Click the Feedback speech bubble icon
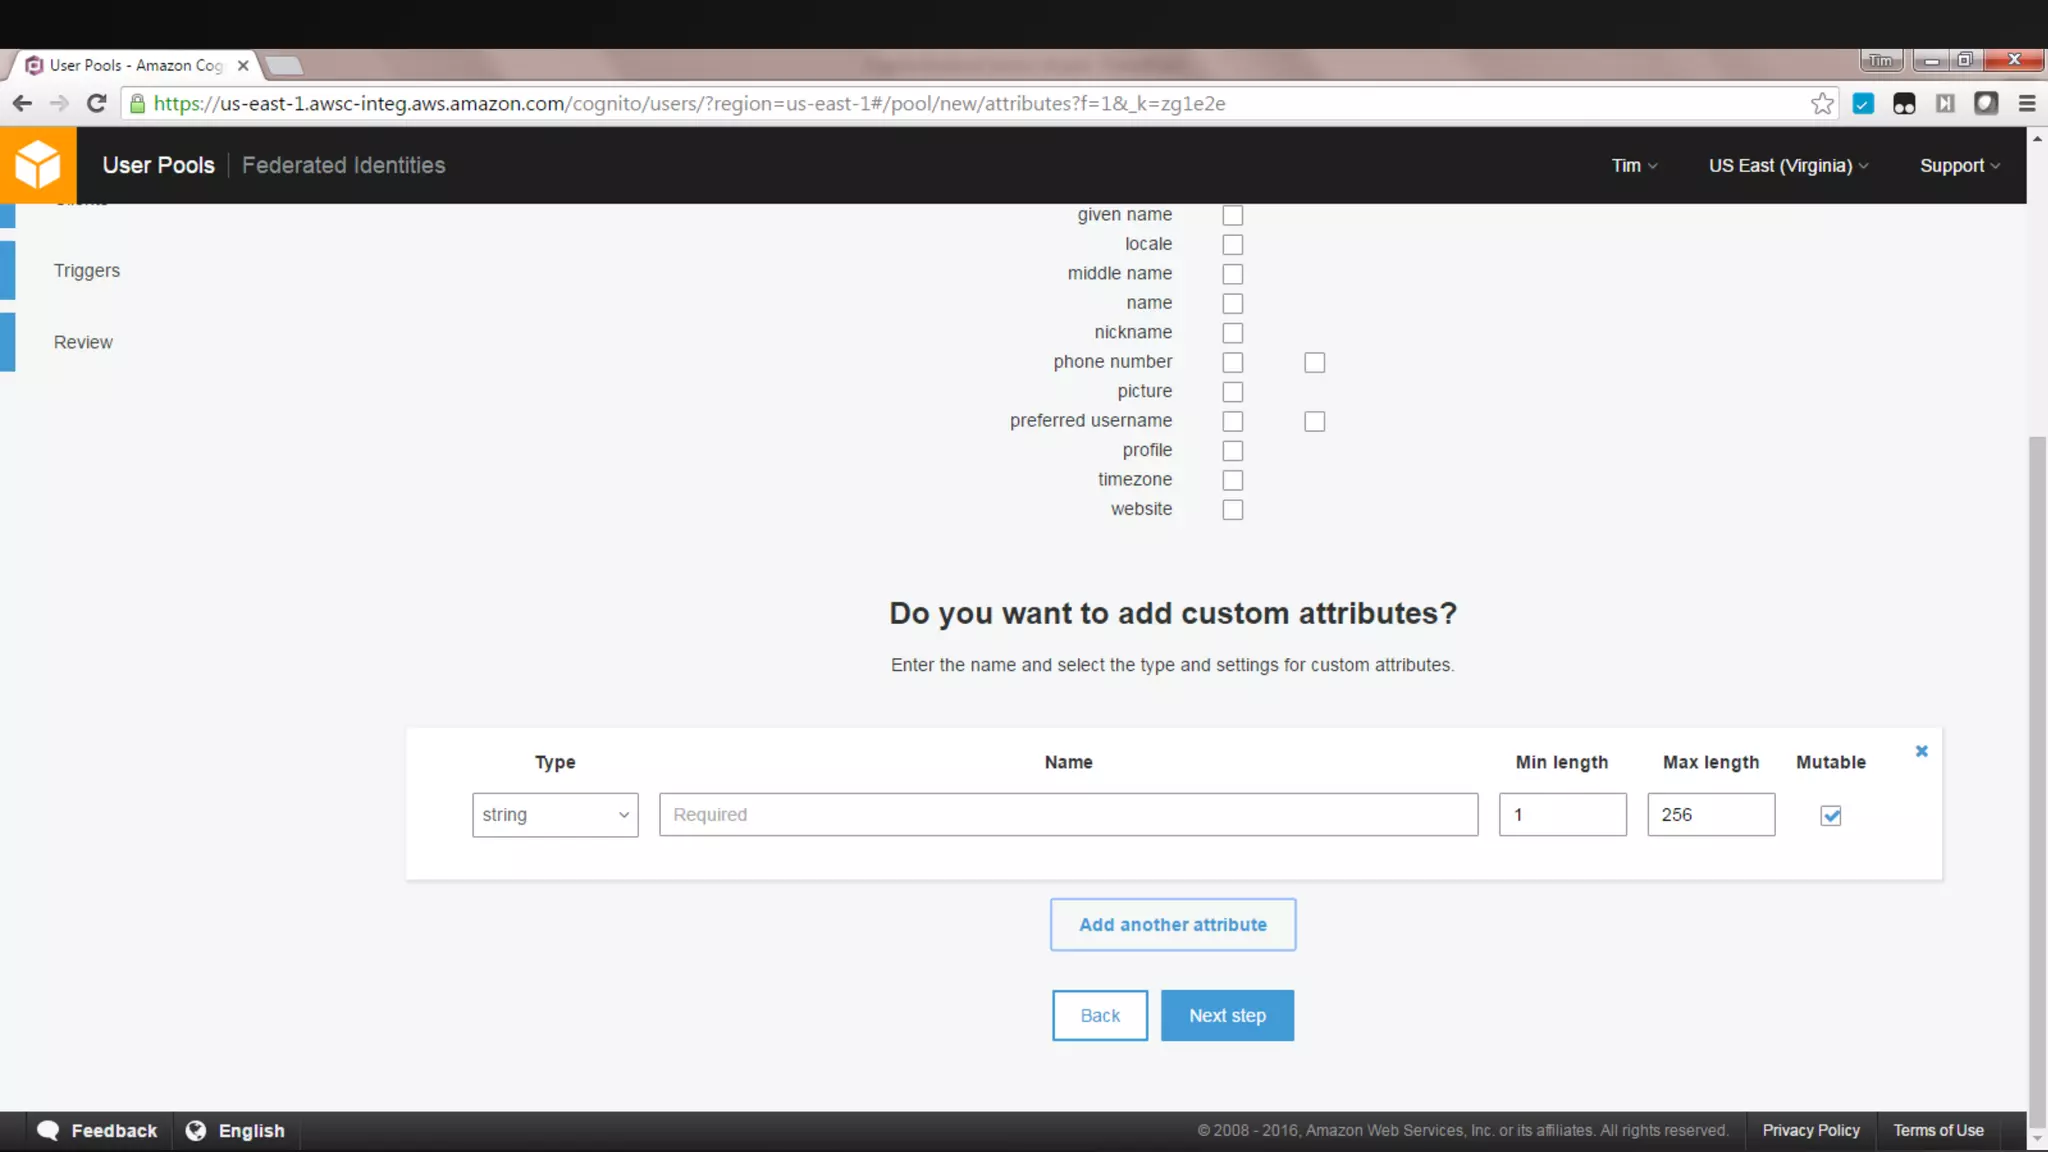 coord(48,1130)
